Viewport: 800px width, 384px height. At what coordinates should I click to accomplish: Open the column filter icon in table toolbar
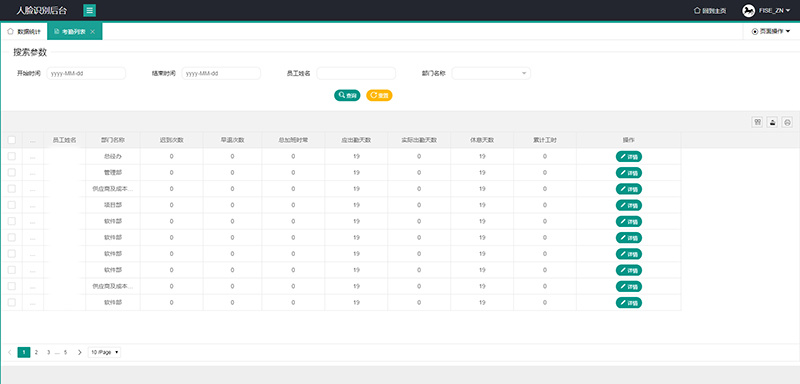point(758,122)
